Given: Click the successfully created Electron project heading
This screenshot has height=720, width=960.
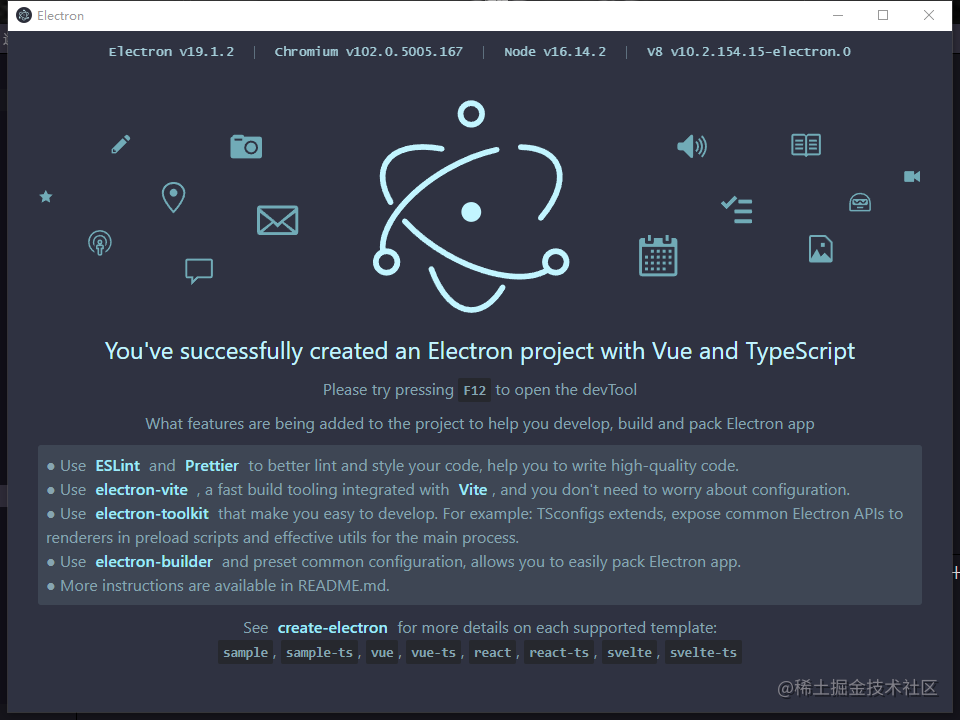Looking at the screenshot, I should pyautogui.click(x=480, y=351).
